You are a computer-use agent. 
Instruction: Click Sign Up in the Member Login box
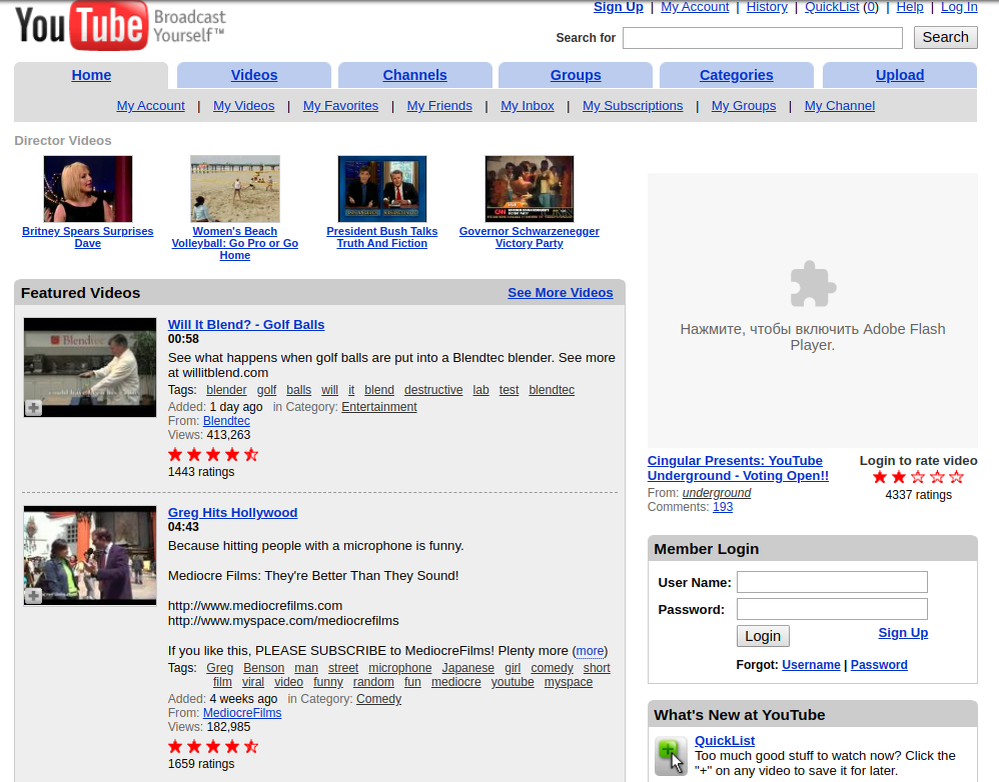(x=903, y=633)
